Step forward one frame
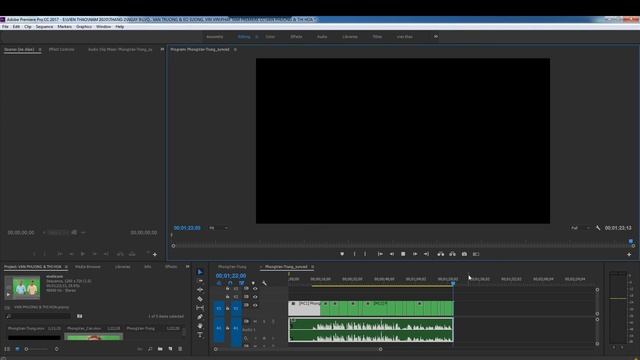640x360 pixels. click(415, 254)
